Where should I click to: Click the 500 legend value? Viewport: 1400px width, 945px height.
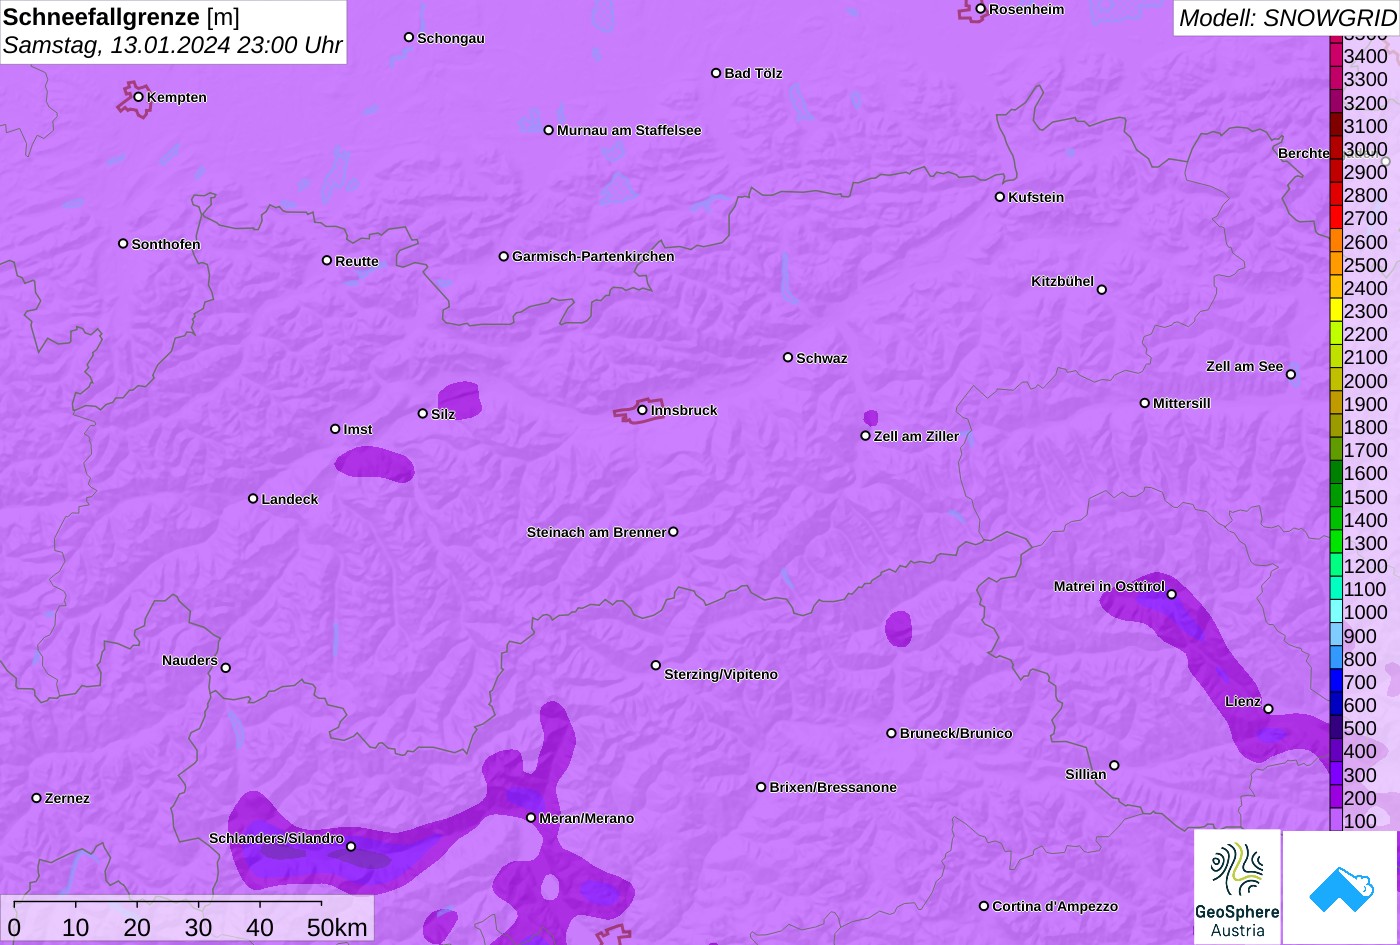pyautogui.click(x=1360, y=728)
